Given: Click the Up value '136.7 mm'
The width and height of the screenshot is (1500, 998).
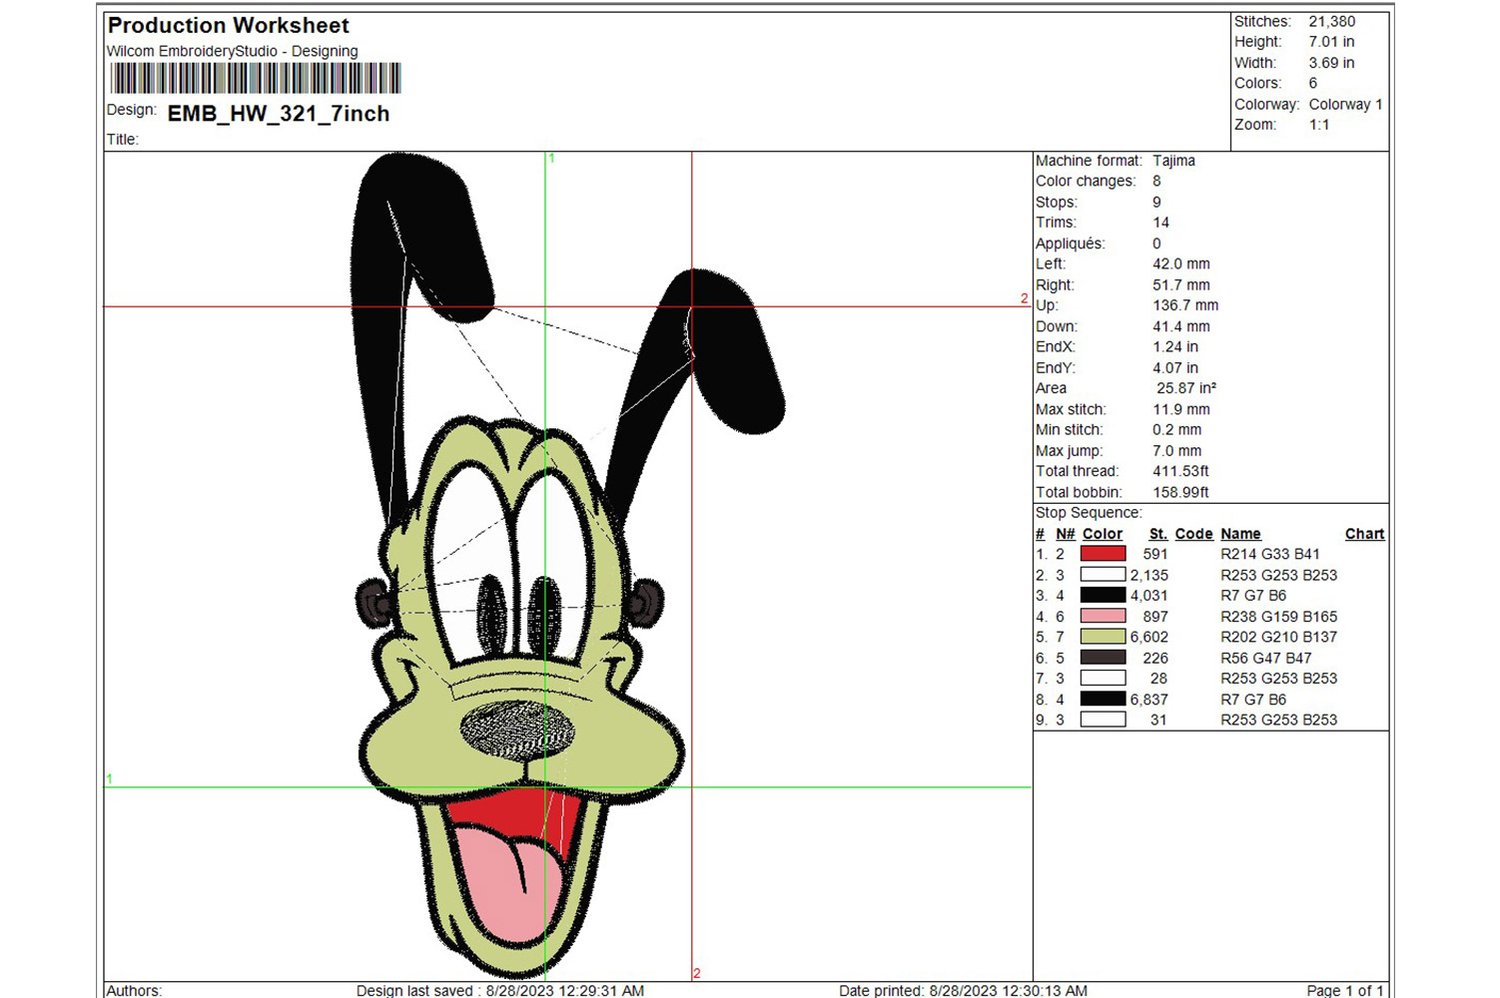Looking at the screenshot, I should tap(1186, 305).
